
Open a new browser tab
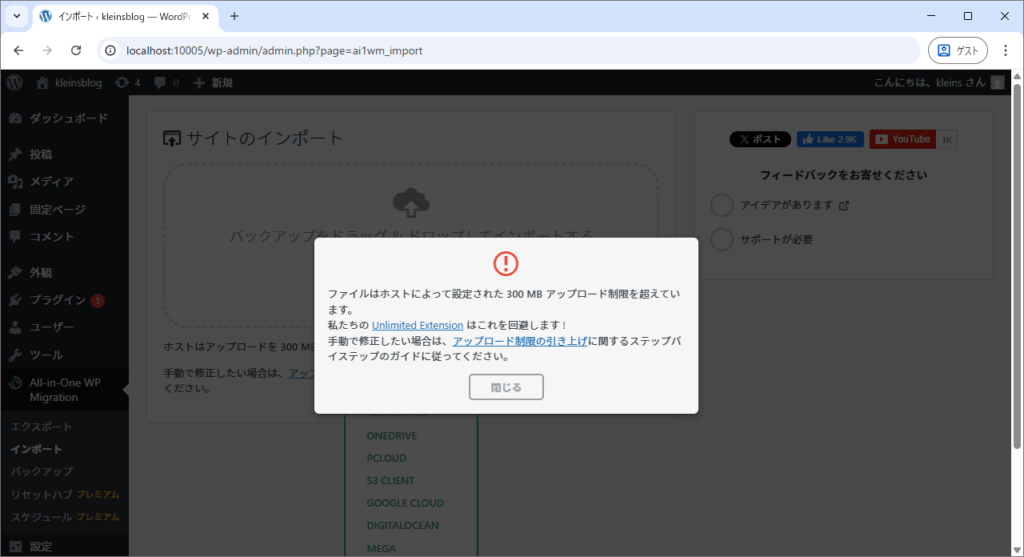click(x=234, y=16)
